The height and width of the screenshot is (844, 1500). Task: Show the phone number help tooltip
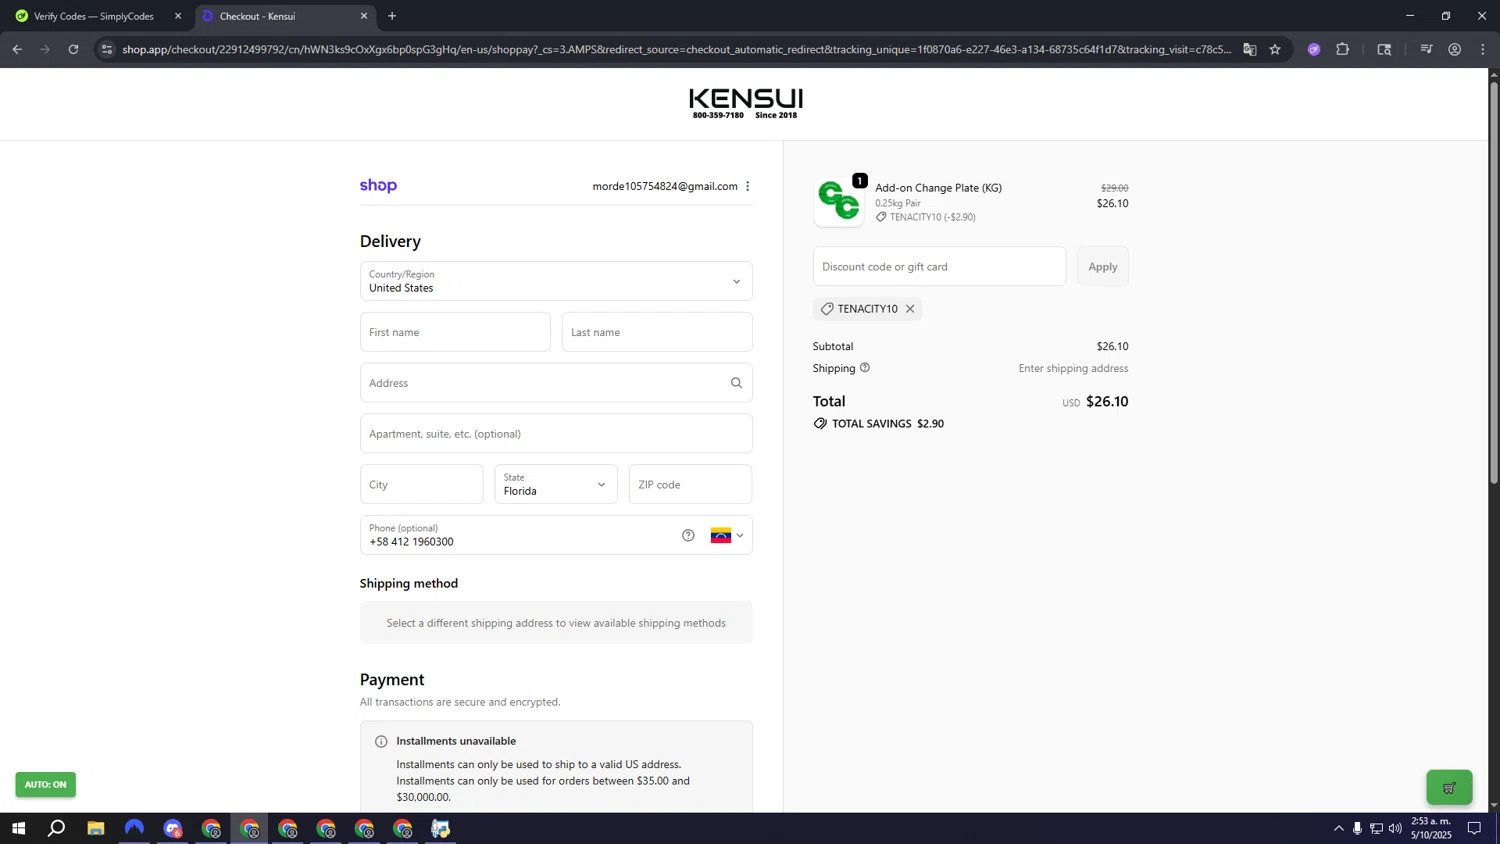click(688, 535)
